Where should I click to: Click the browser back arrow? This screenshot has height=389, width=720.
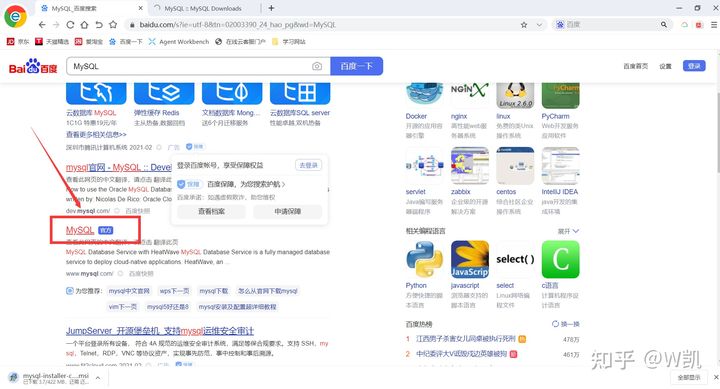click(42, 25)
